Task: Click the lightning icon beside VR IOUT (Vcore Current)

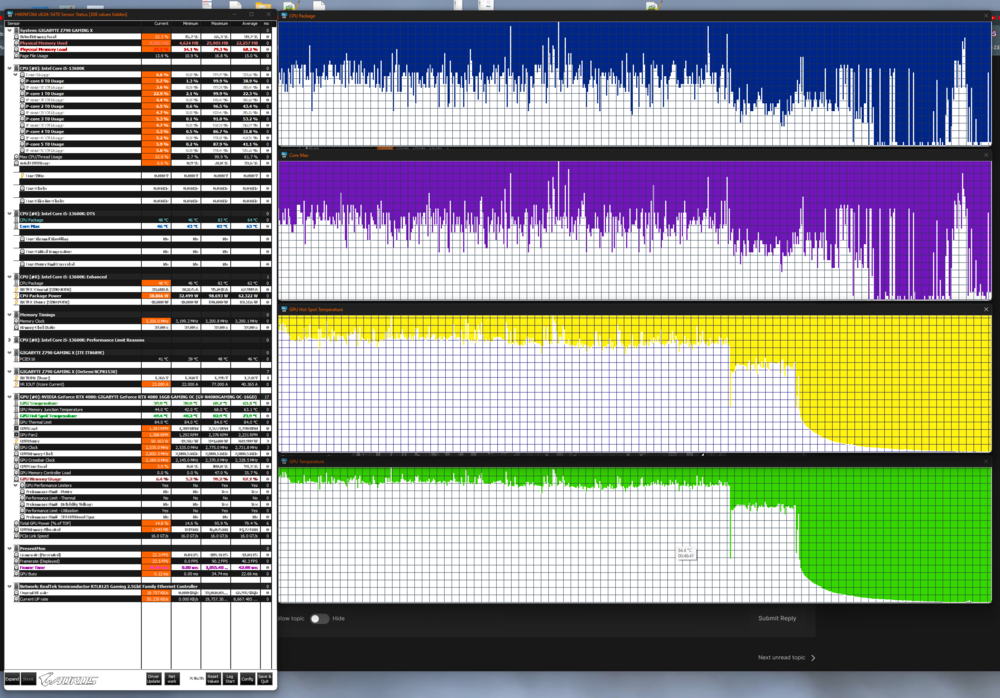Action: click(17, 384)
